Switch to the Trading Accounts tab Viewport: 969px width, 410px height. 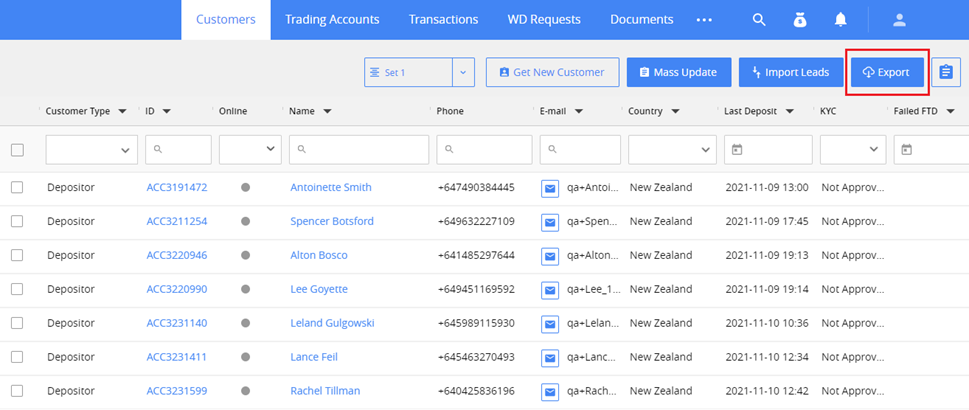pyautogui.click(x=332, y=19)
